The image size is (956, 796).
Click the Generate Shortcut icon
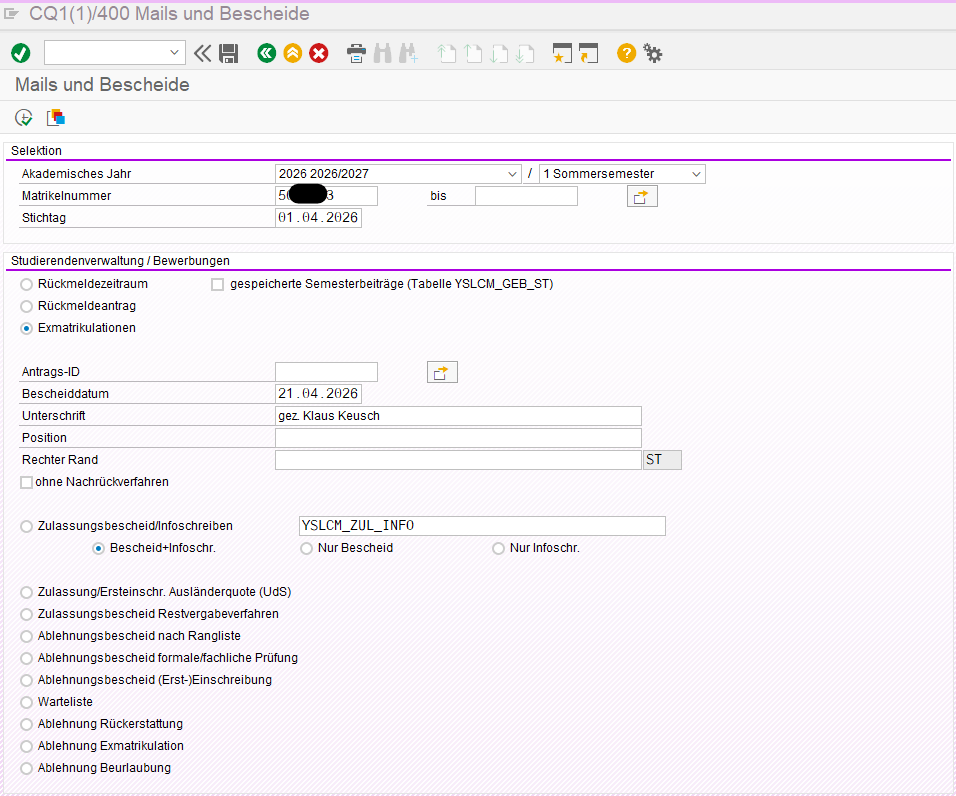click(x=588, y=54)
